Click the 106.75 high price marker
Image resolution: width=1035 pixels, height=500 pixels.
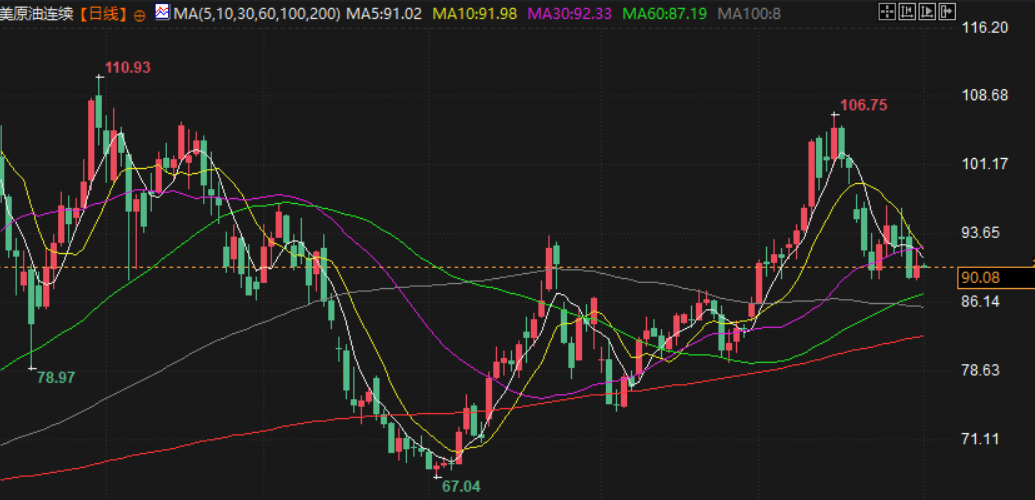point(864,105)
